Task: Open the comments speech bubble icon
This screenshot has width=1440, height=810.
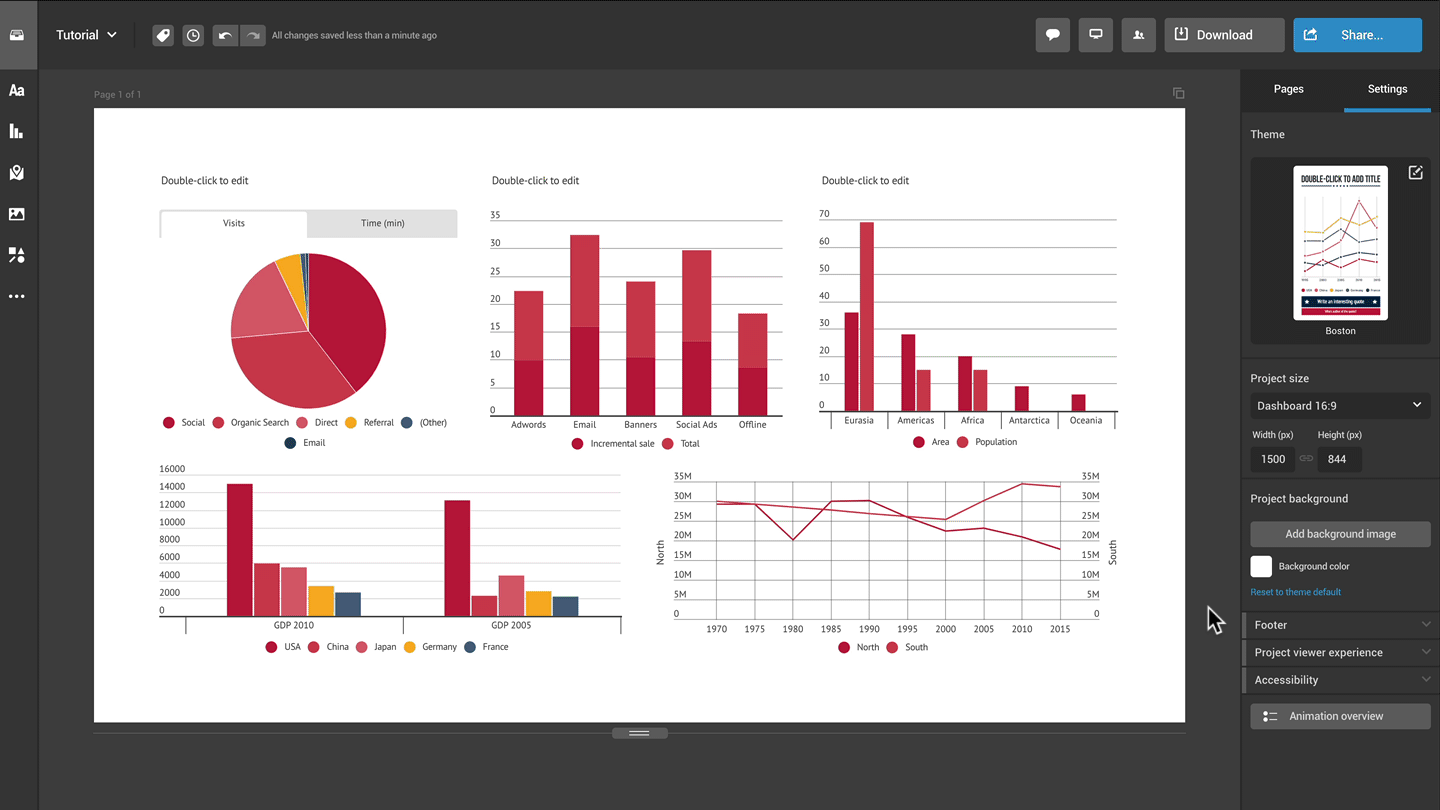Action: 1053,35
